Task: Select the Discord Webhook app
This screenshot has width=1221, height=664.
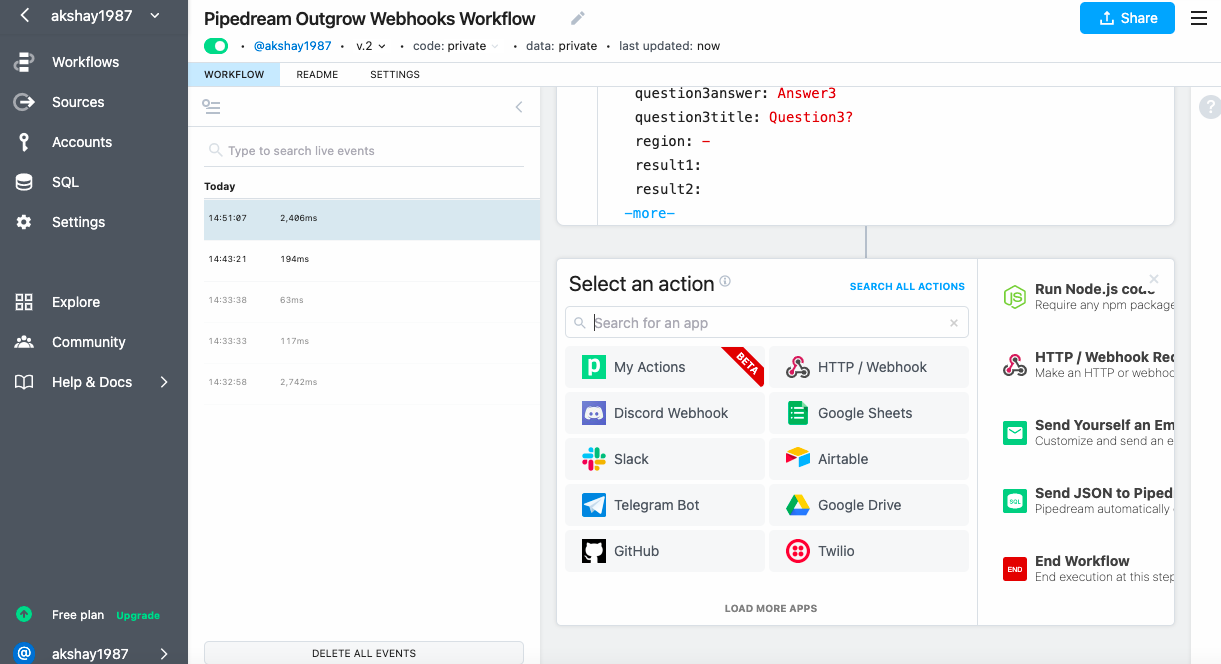Action: tap(665, 413)
